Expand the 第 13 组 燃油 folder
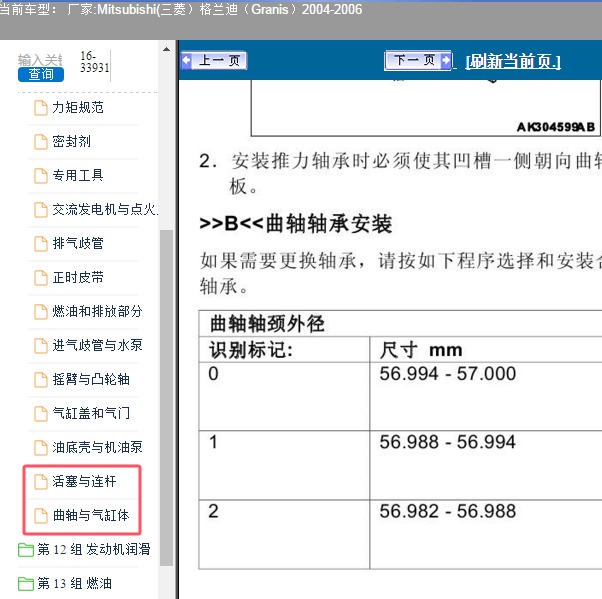Image resolution: width=602 pixels, height=599 pixels. click(74, 583)
